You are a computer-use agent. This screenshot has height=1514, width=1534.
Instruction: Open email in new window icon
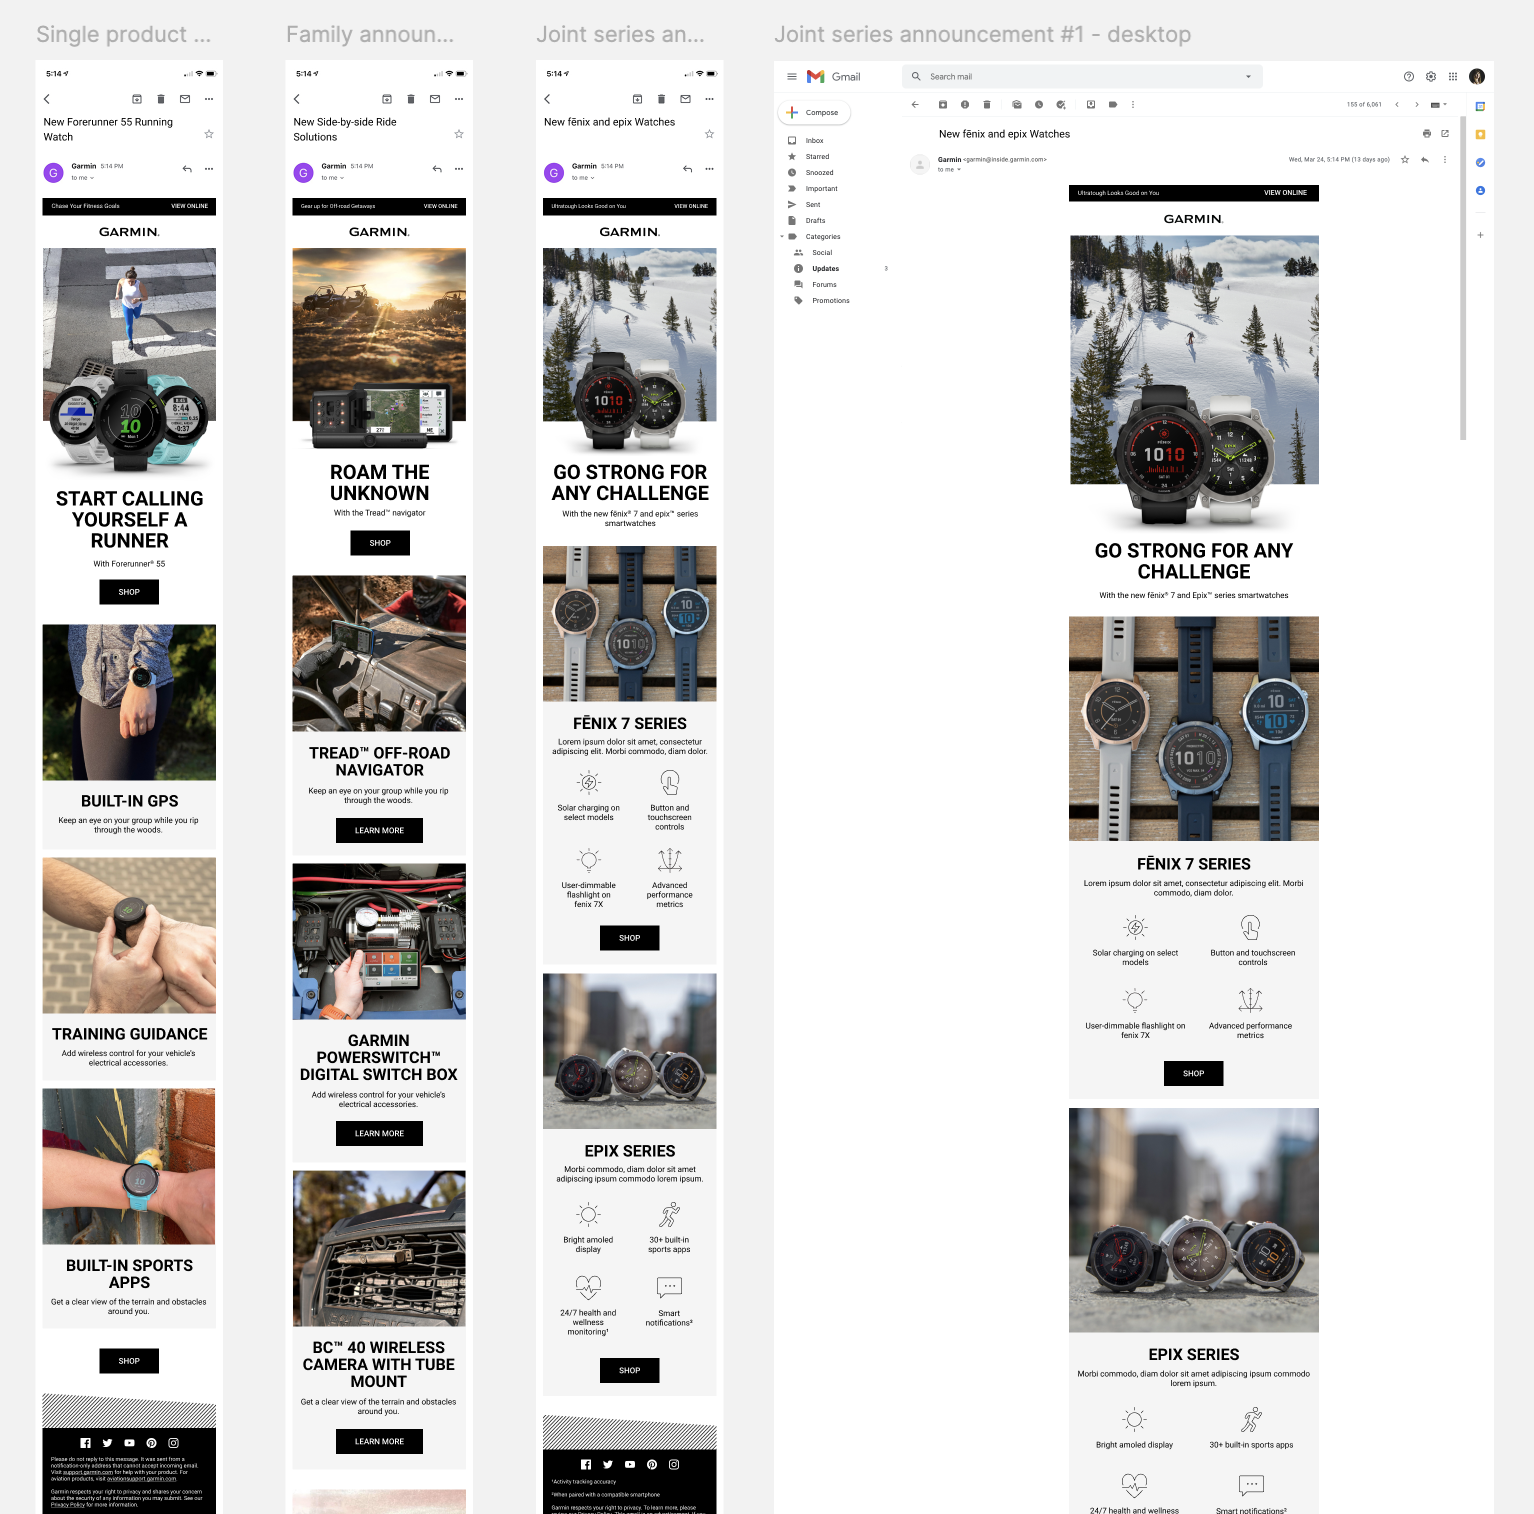(1445, 133)
